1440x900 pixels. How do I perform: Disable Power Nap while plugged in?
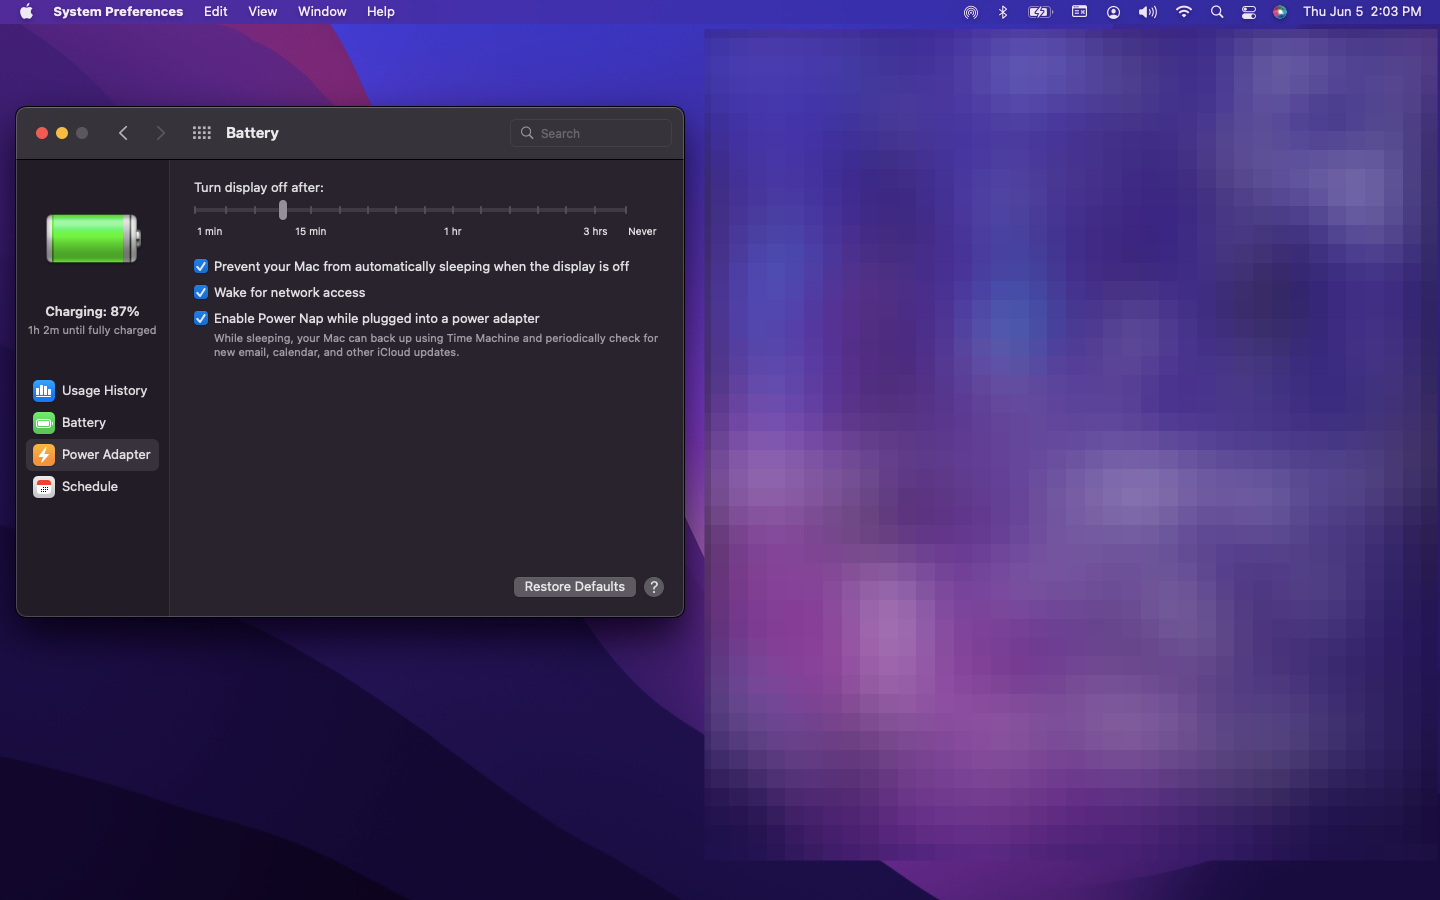201,318
